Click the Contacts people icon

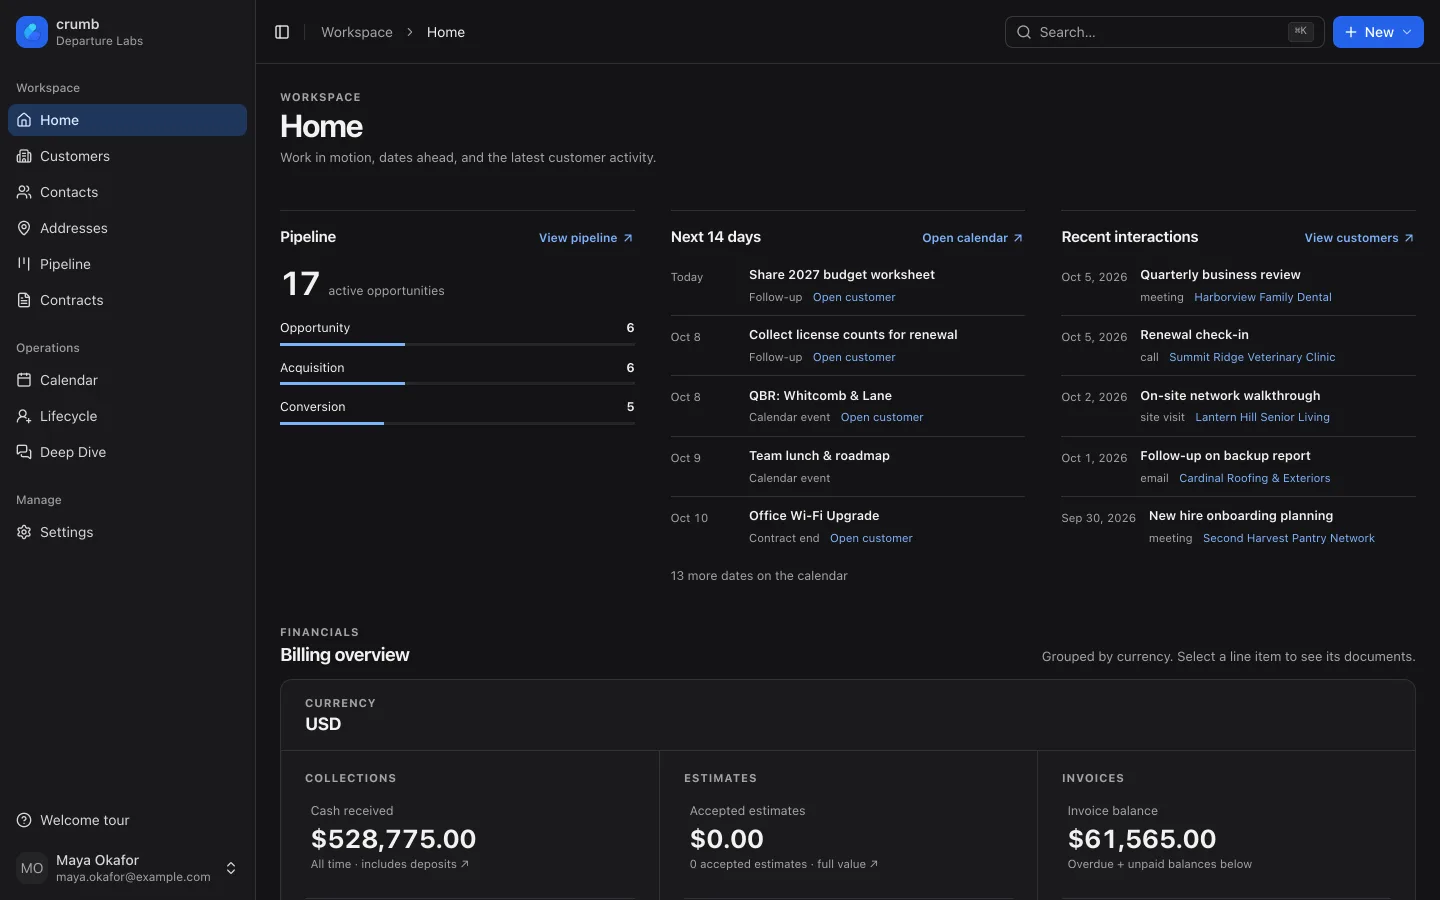pyautogui.click(x=24, y=192)
